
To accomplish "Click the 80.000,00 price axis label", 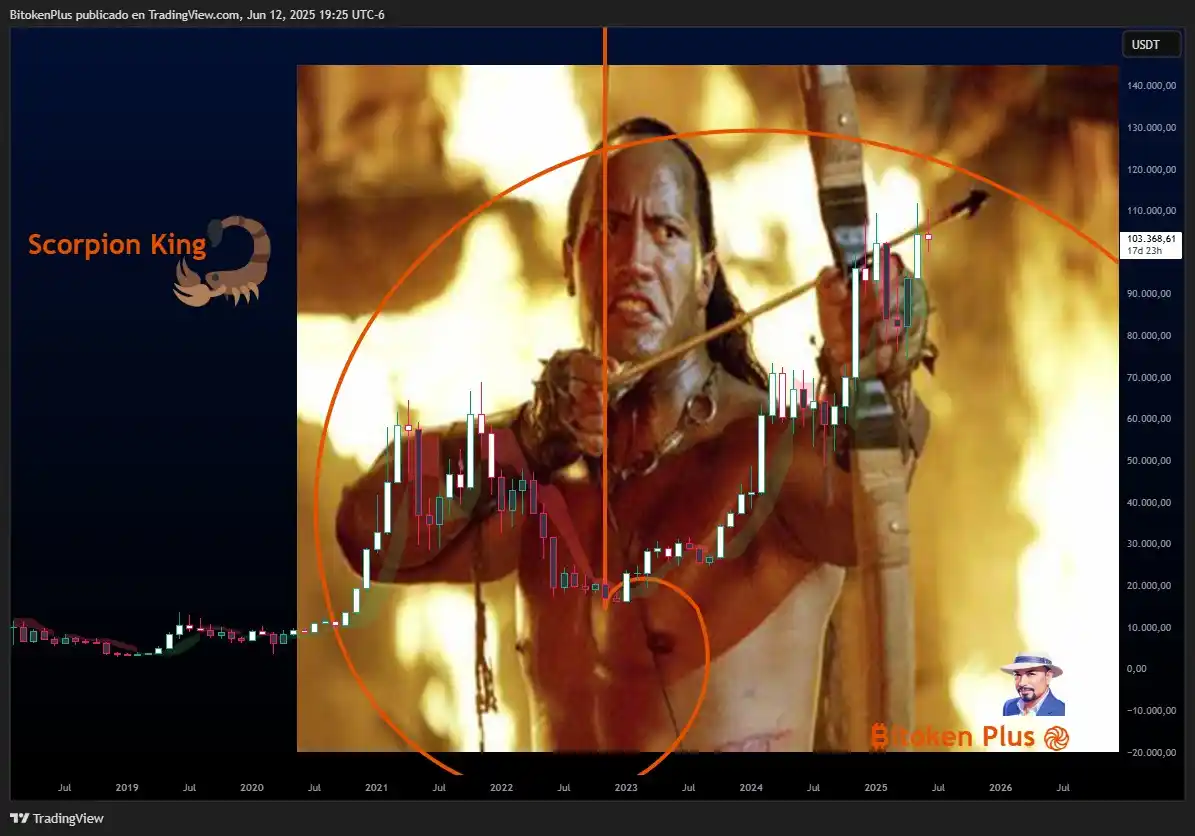I will coord(1149,335).
